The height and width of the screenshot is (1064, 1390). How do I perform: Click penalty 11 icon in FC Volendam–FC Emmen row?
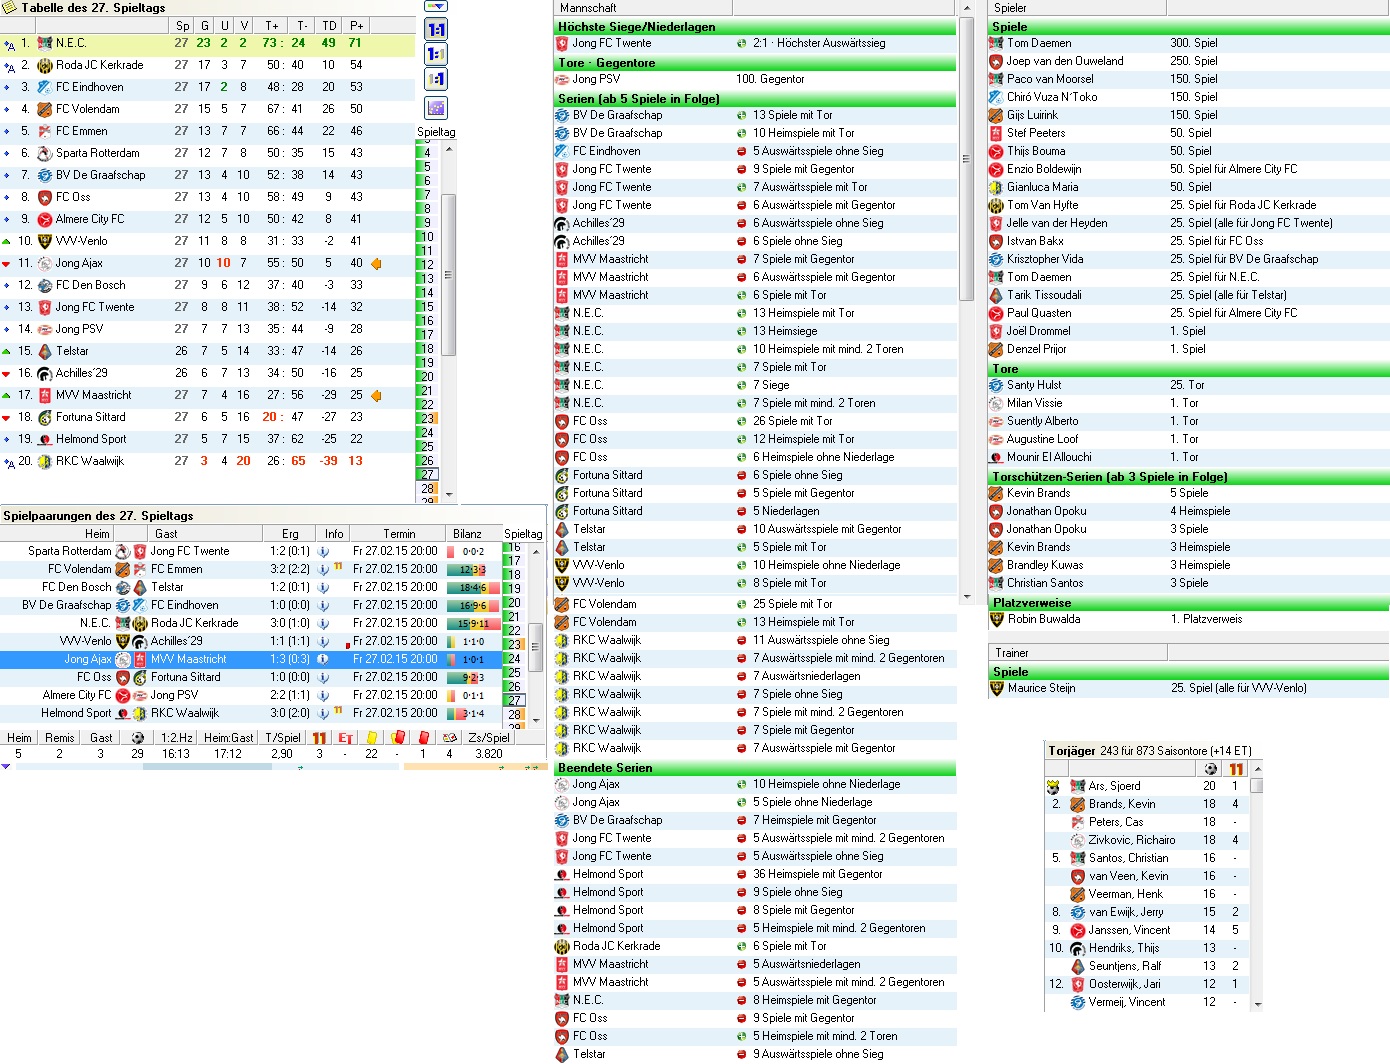pos(339,567)
